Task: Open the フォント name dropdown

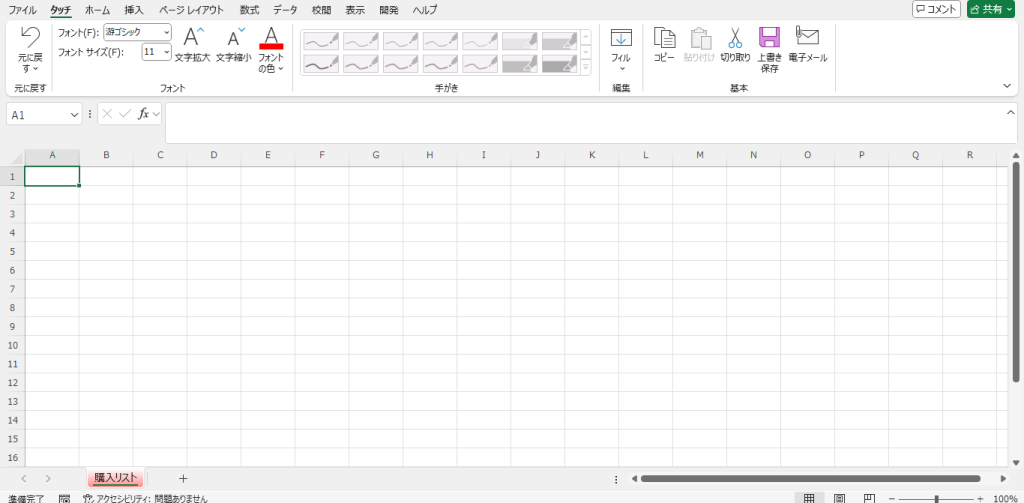Action: click(x=166, y=32)
